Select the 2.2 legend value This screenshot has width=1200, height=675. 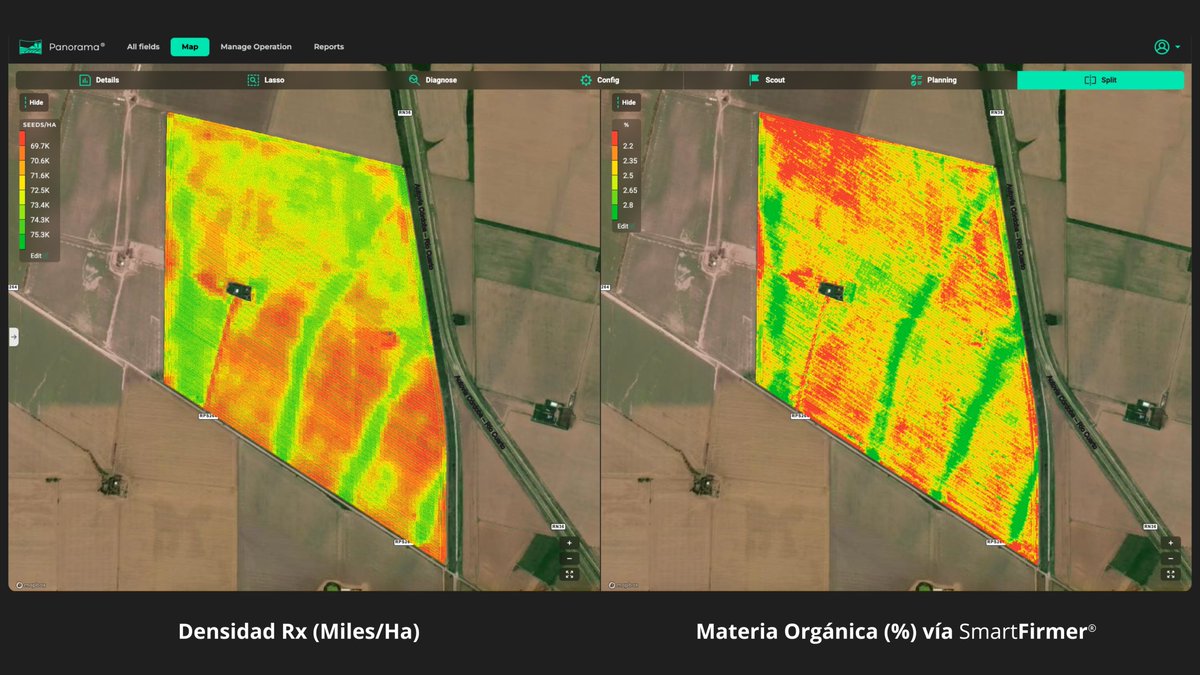tap(629, 146)
